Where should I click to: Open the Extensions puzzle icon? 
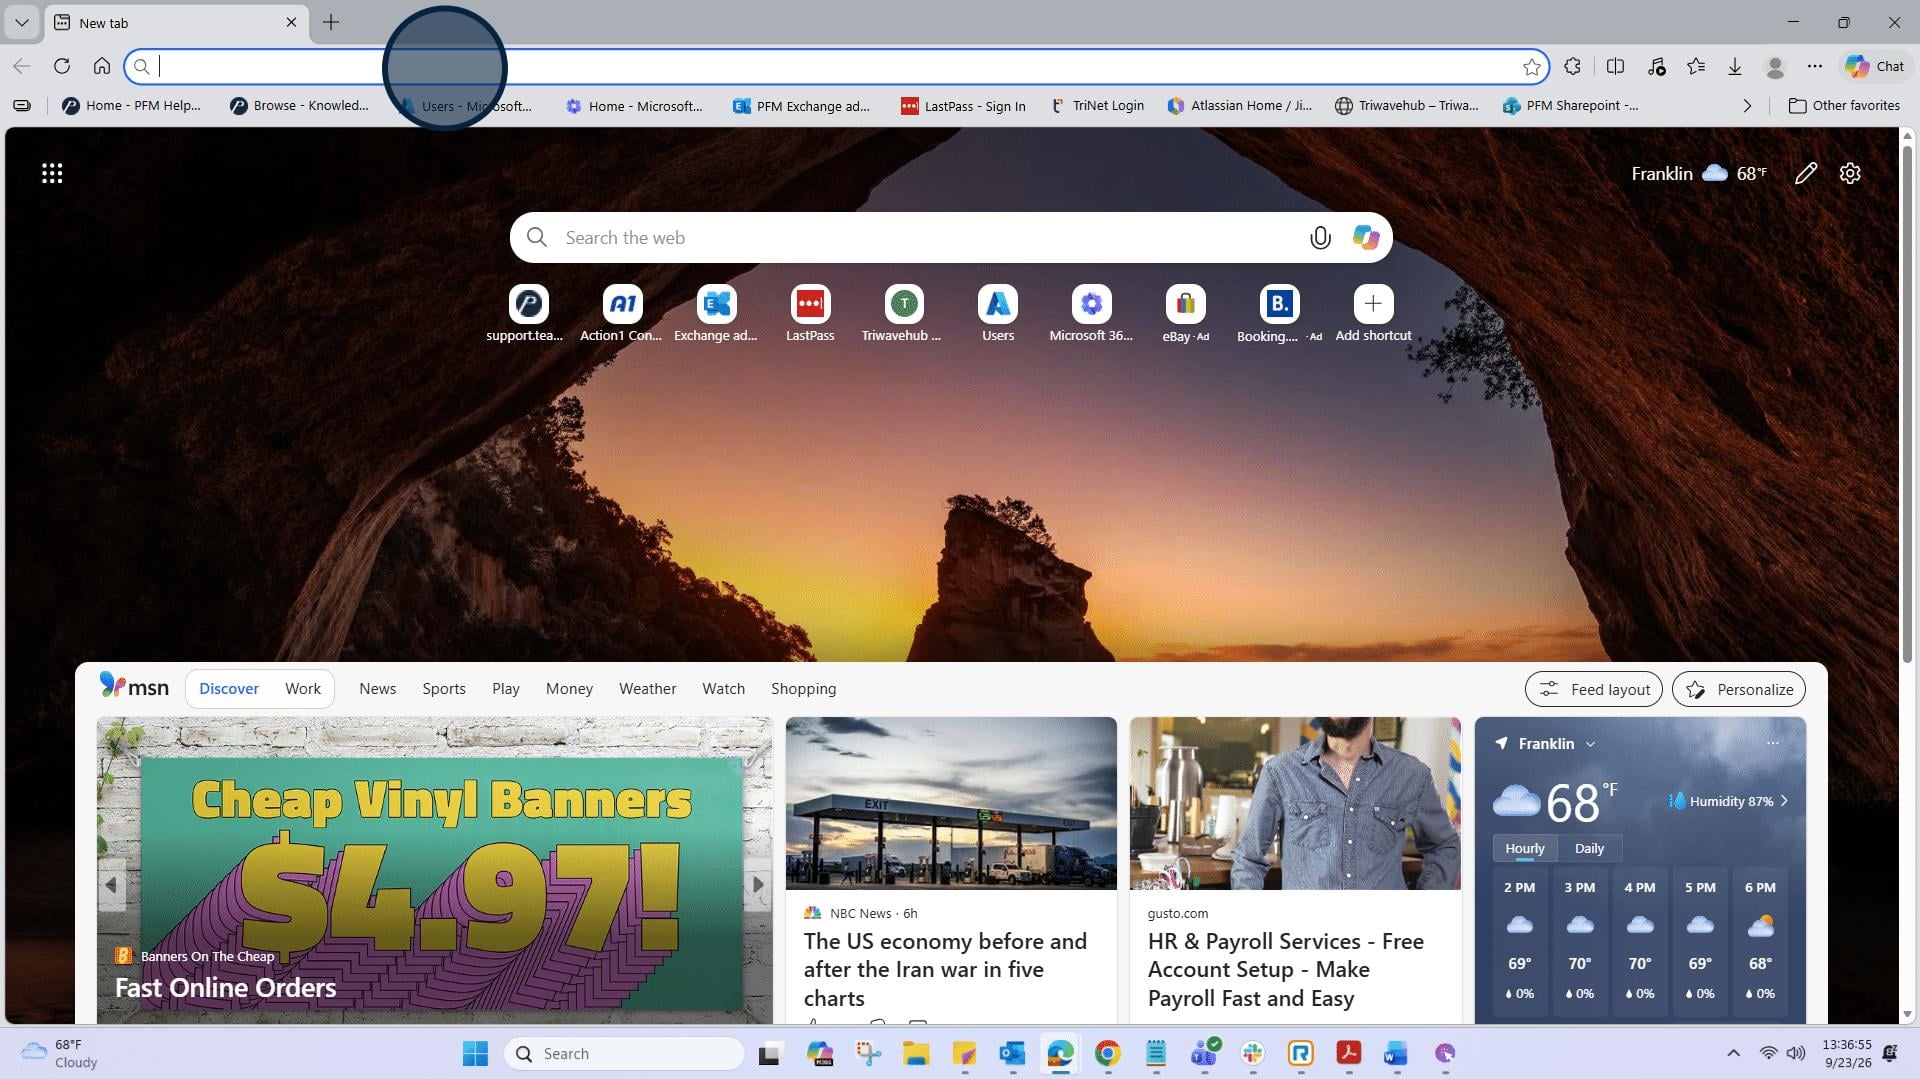1573,66
